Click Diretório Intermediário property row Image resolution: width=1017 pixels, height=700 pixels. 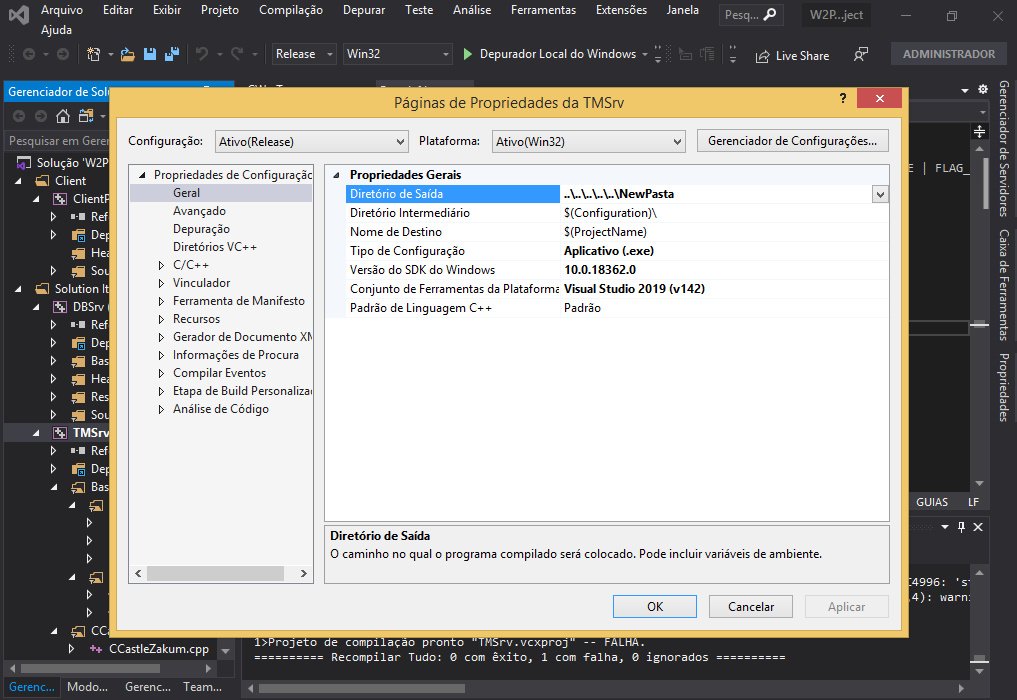coord(616,213)
